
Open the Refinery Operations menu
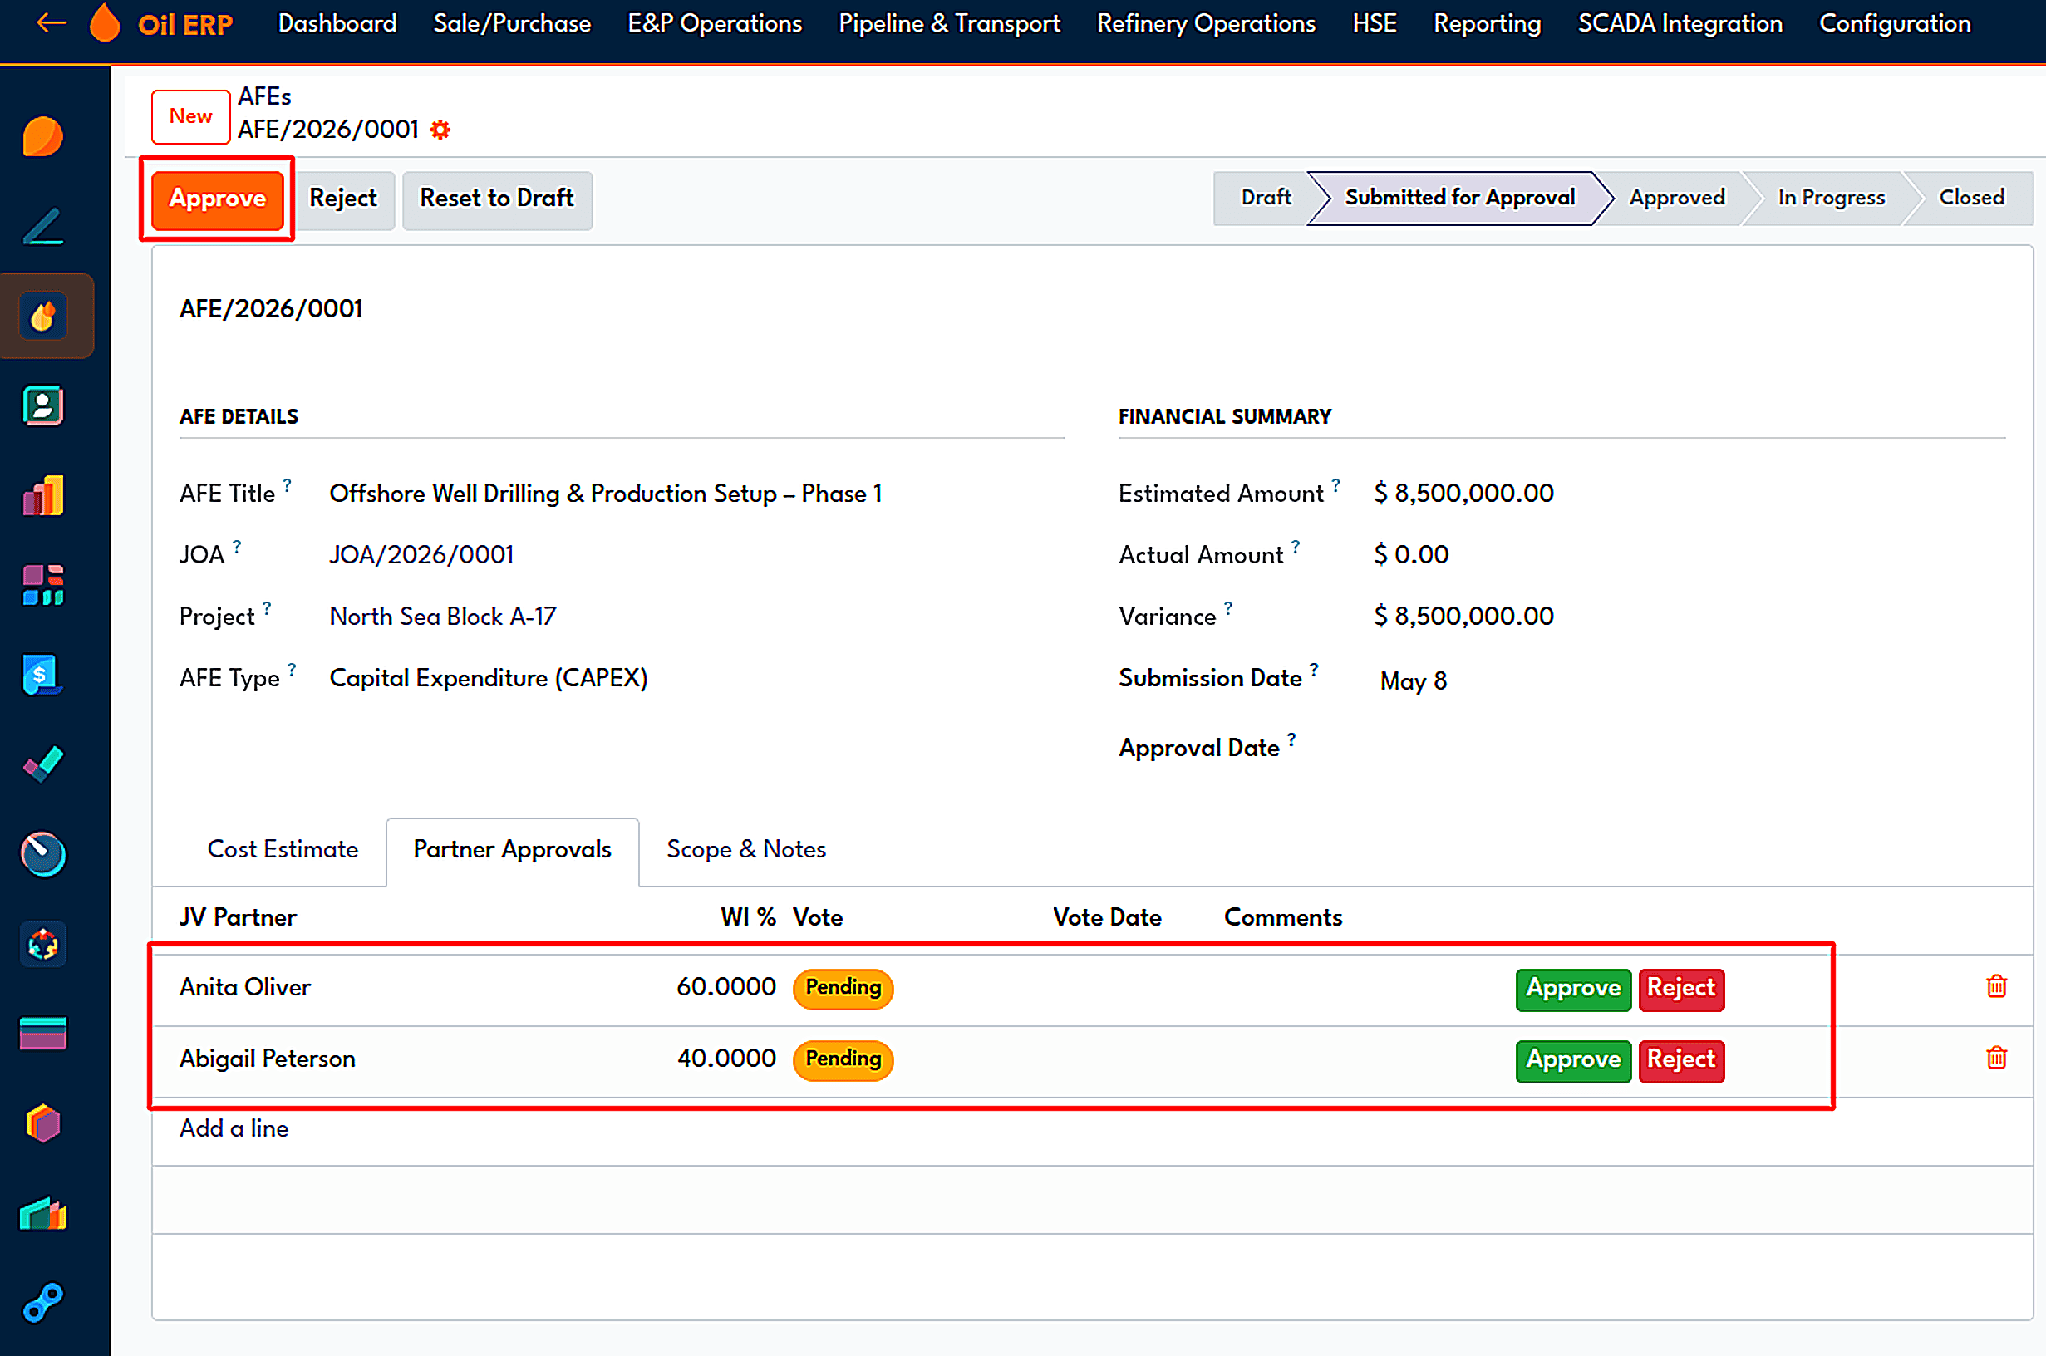click(1206, 23)
